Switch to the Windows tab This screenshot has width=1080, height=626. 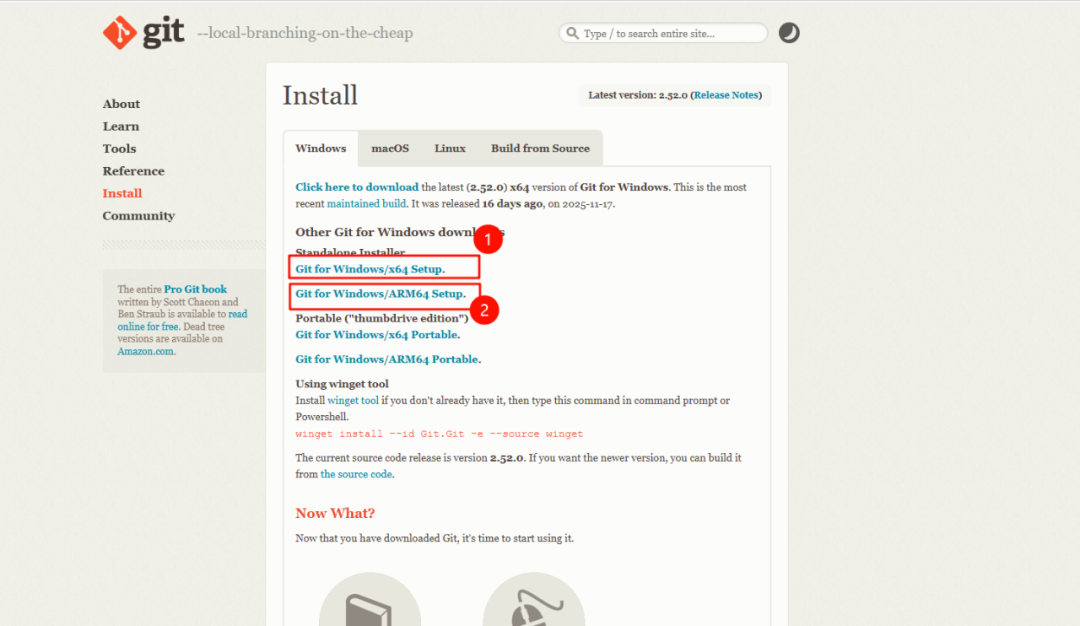point(321,148)
